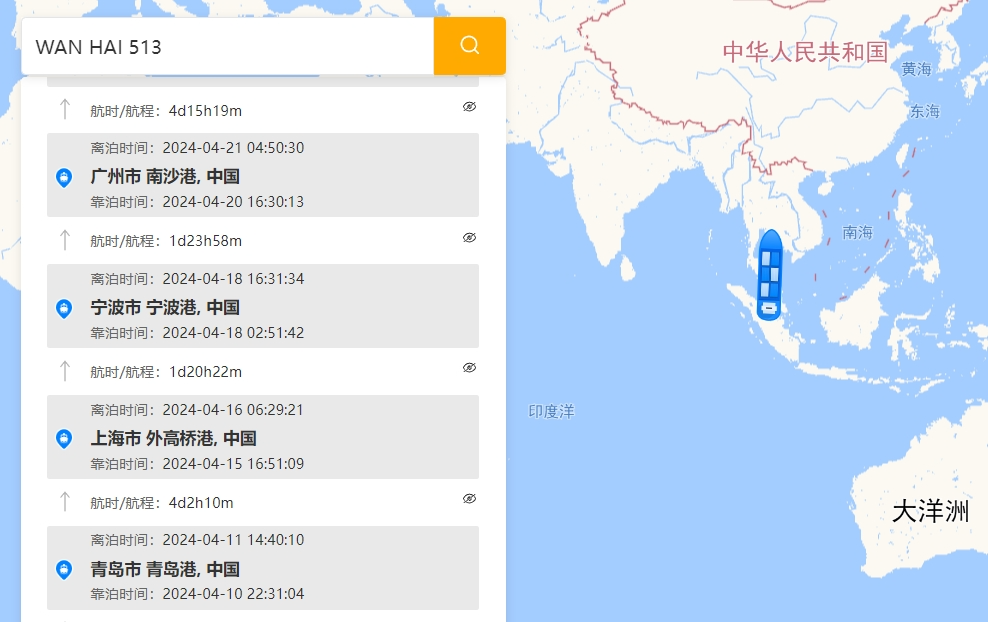Toggle eye icon for 1d23h58m voyage leg
988x622 pixels.
pyautogui.click(x=469, y=238)
